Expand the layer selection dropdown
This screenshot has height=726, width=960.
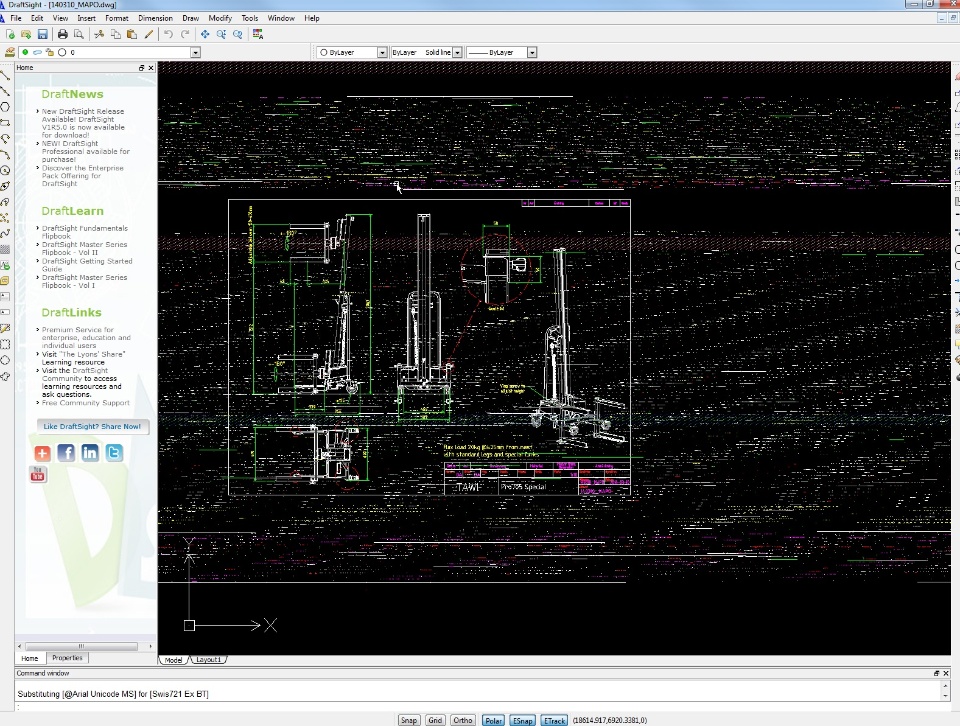coord(195,52)
